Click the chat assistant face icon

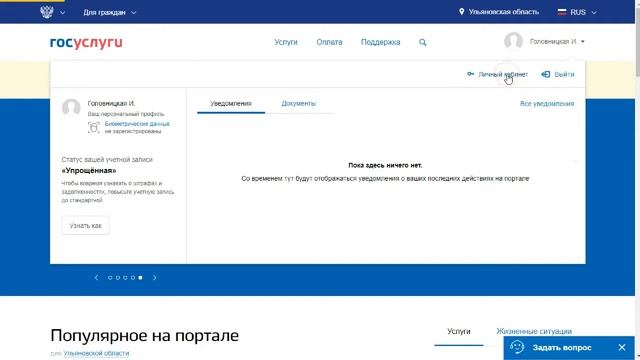(517, 347)
